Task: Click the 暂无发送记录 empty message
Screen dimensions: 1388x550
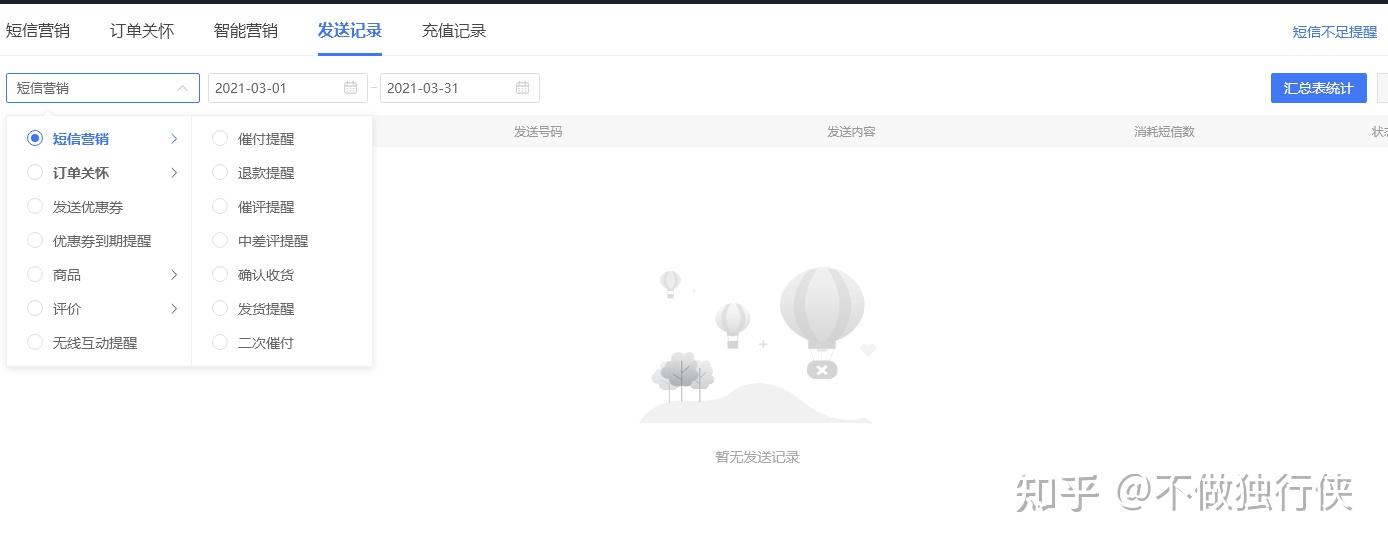Action: 757,457
